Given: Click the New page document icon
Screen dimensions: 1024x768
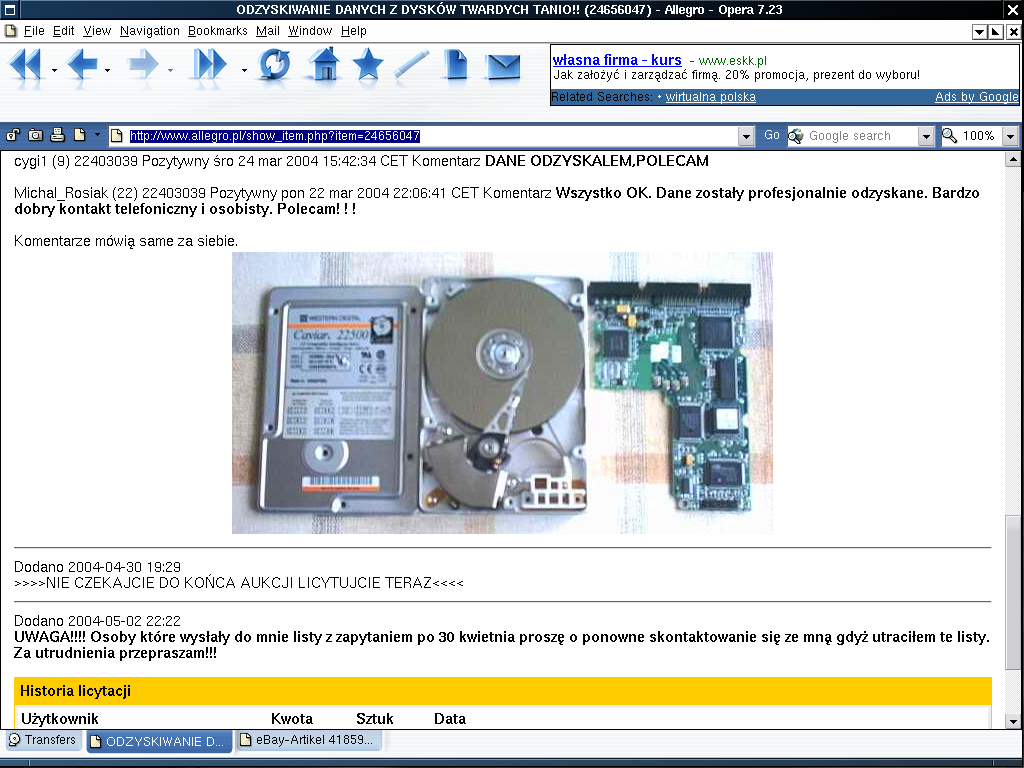Looking at the screenshot, I should (x=456, y=65).
